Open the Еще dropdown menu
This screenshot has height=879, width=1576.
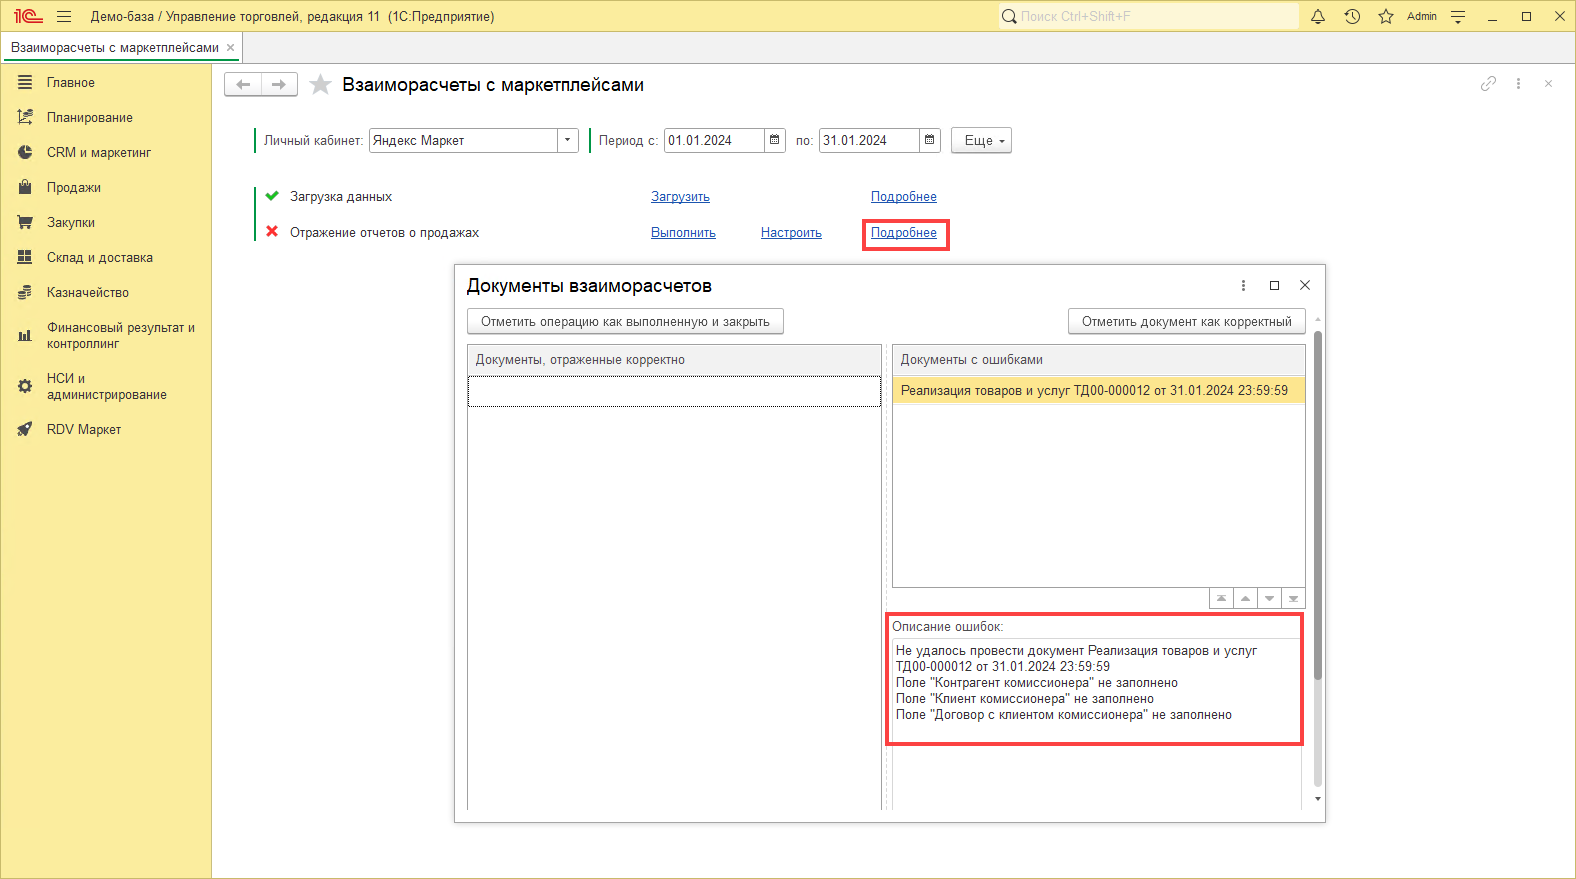coord(981,141)
